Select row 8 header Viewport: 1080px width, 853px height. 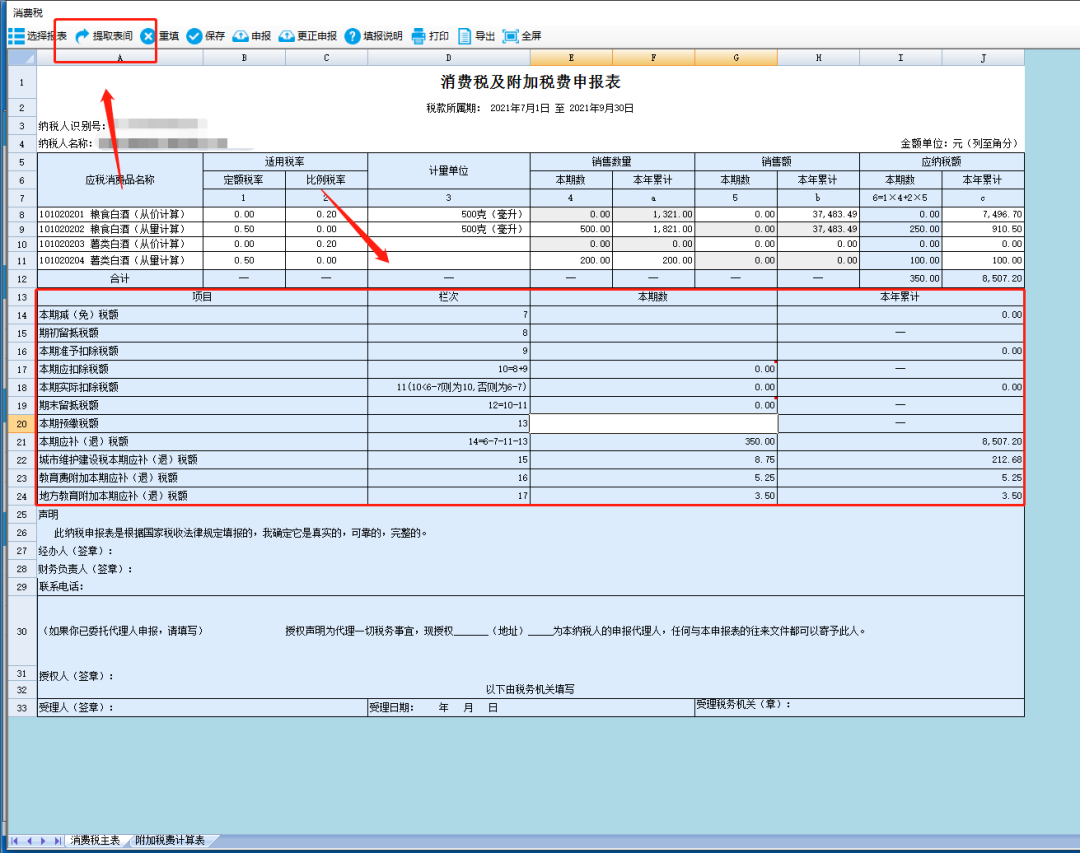pos(22,214)
